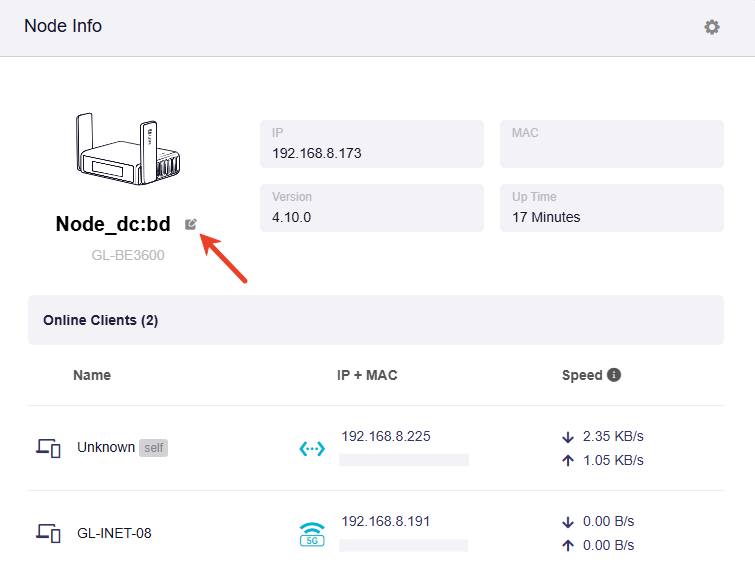Screen dimensions: 755x572
Task: Click the self badge
Action: 154,448
